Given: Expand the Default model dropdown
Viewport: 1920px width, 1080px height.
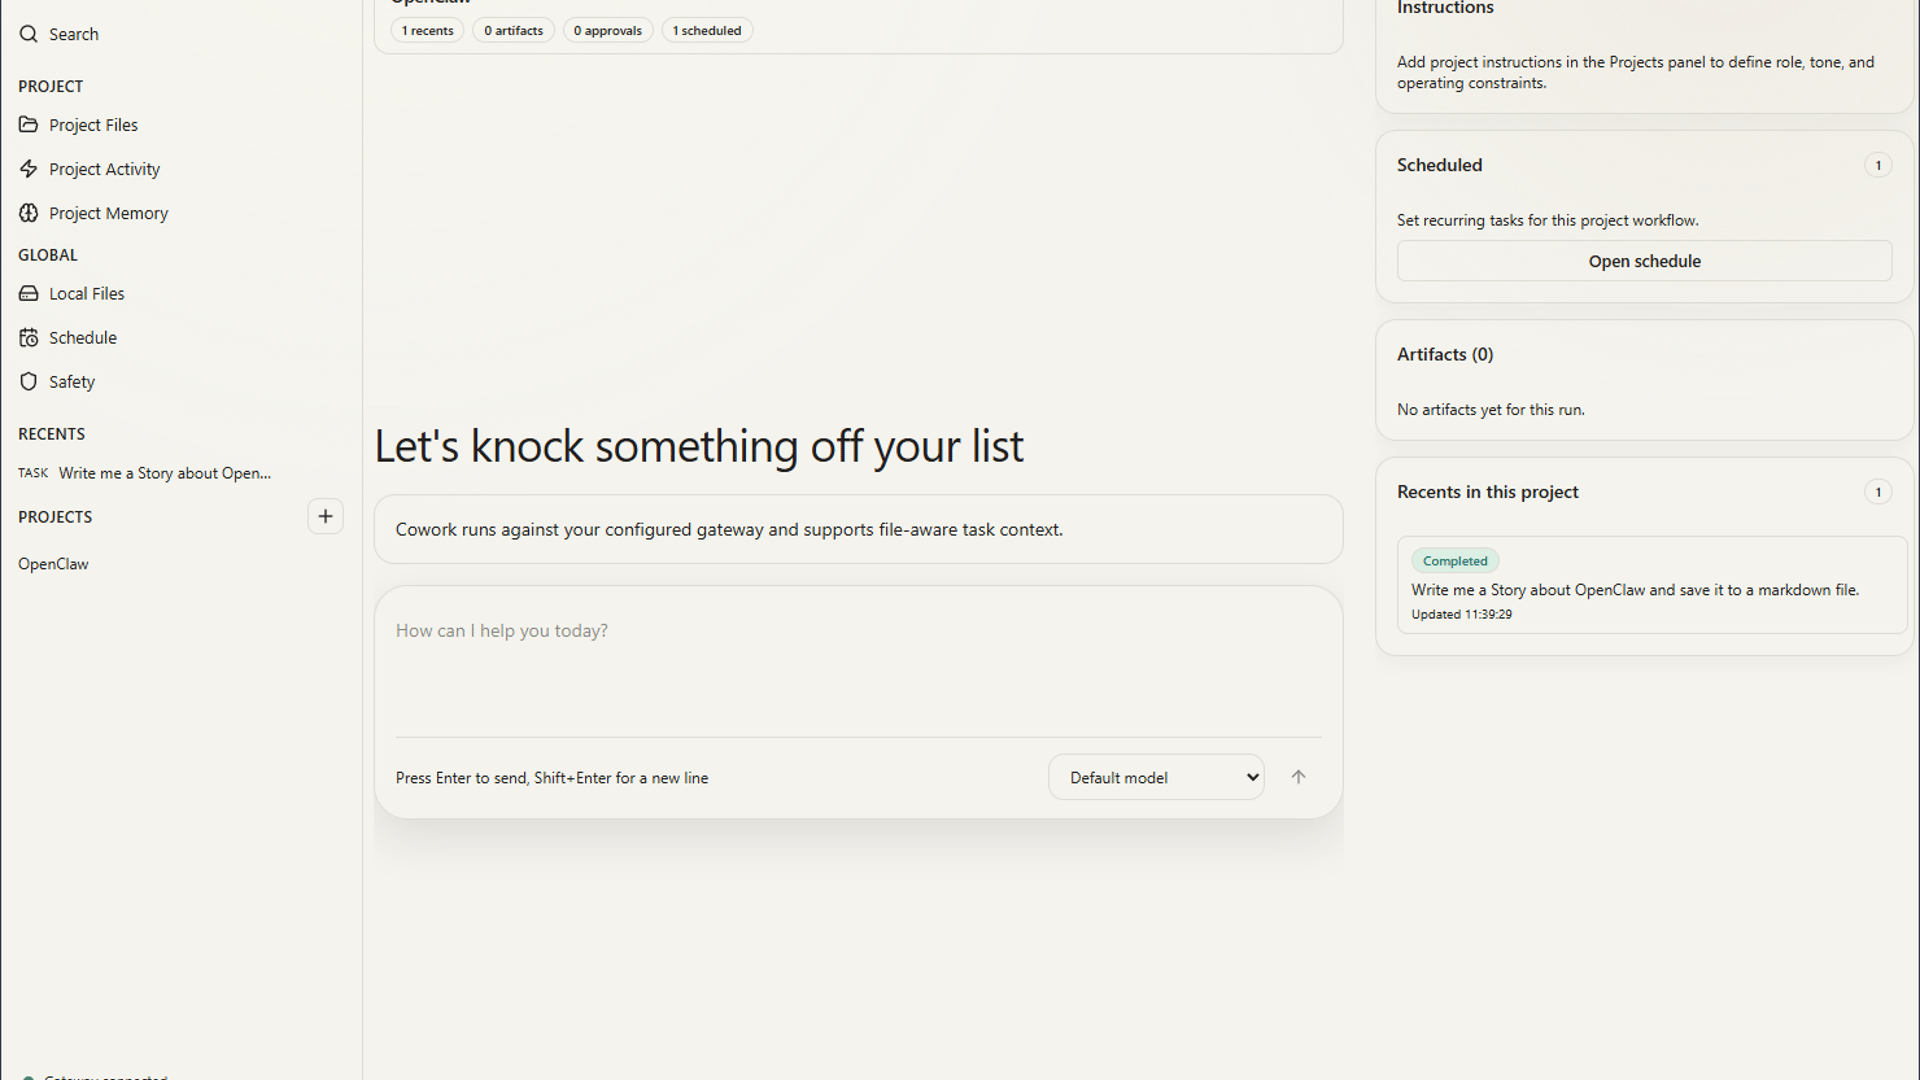Looking at the screenshot, I should point(1156,777).
